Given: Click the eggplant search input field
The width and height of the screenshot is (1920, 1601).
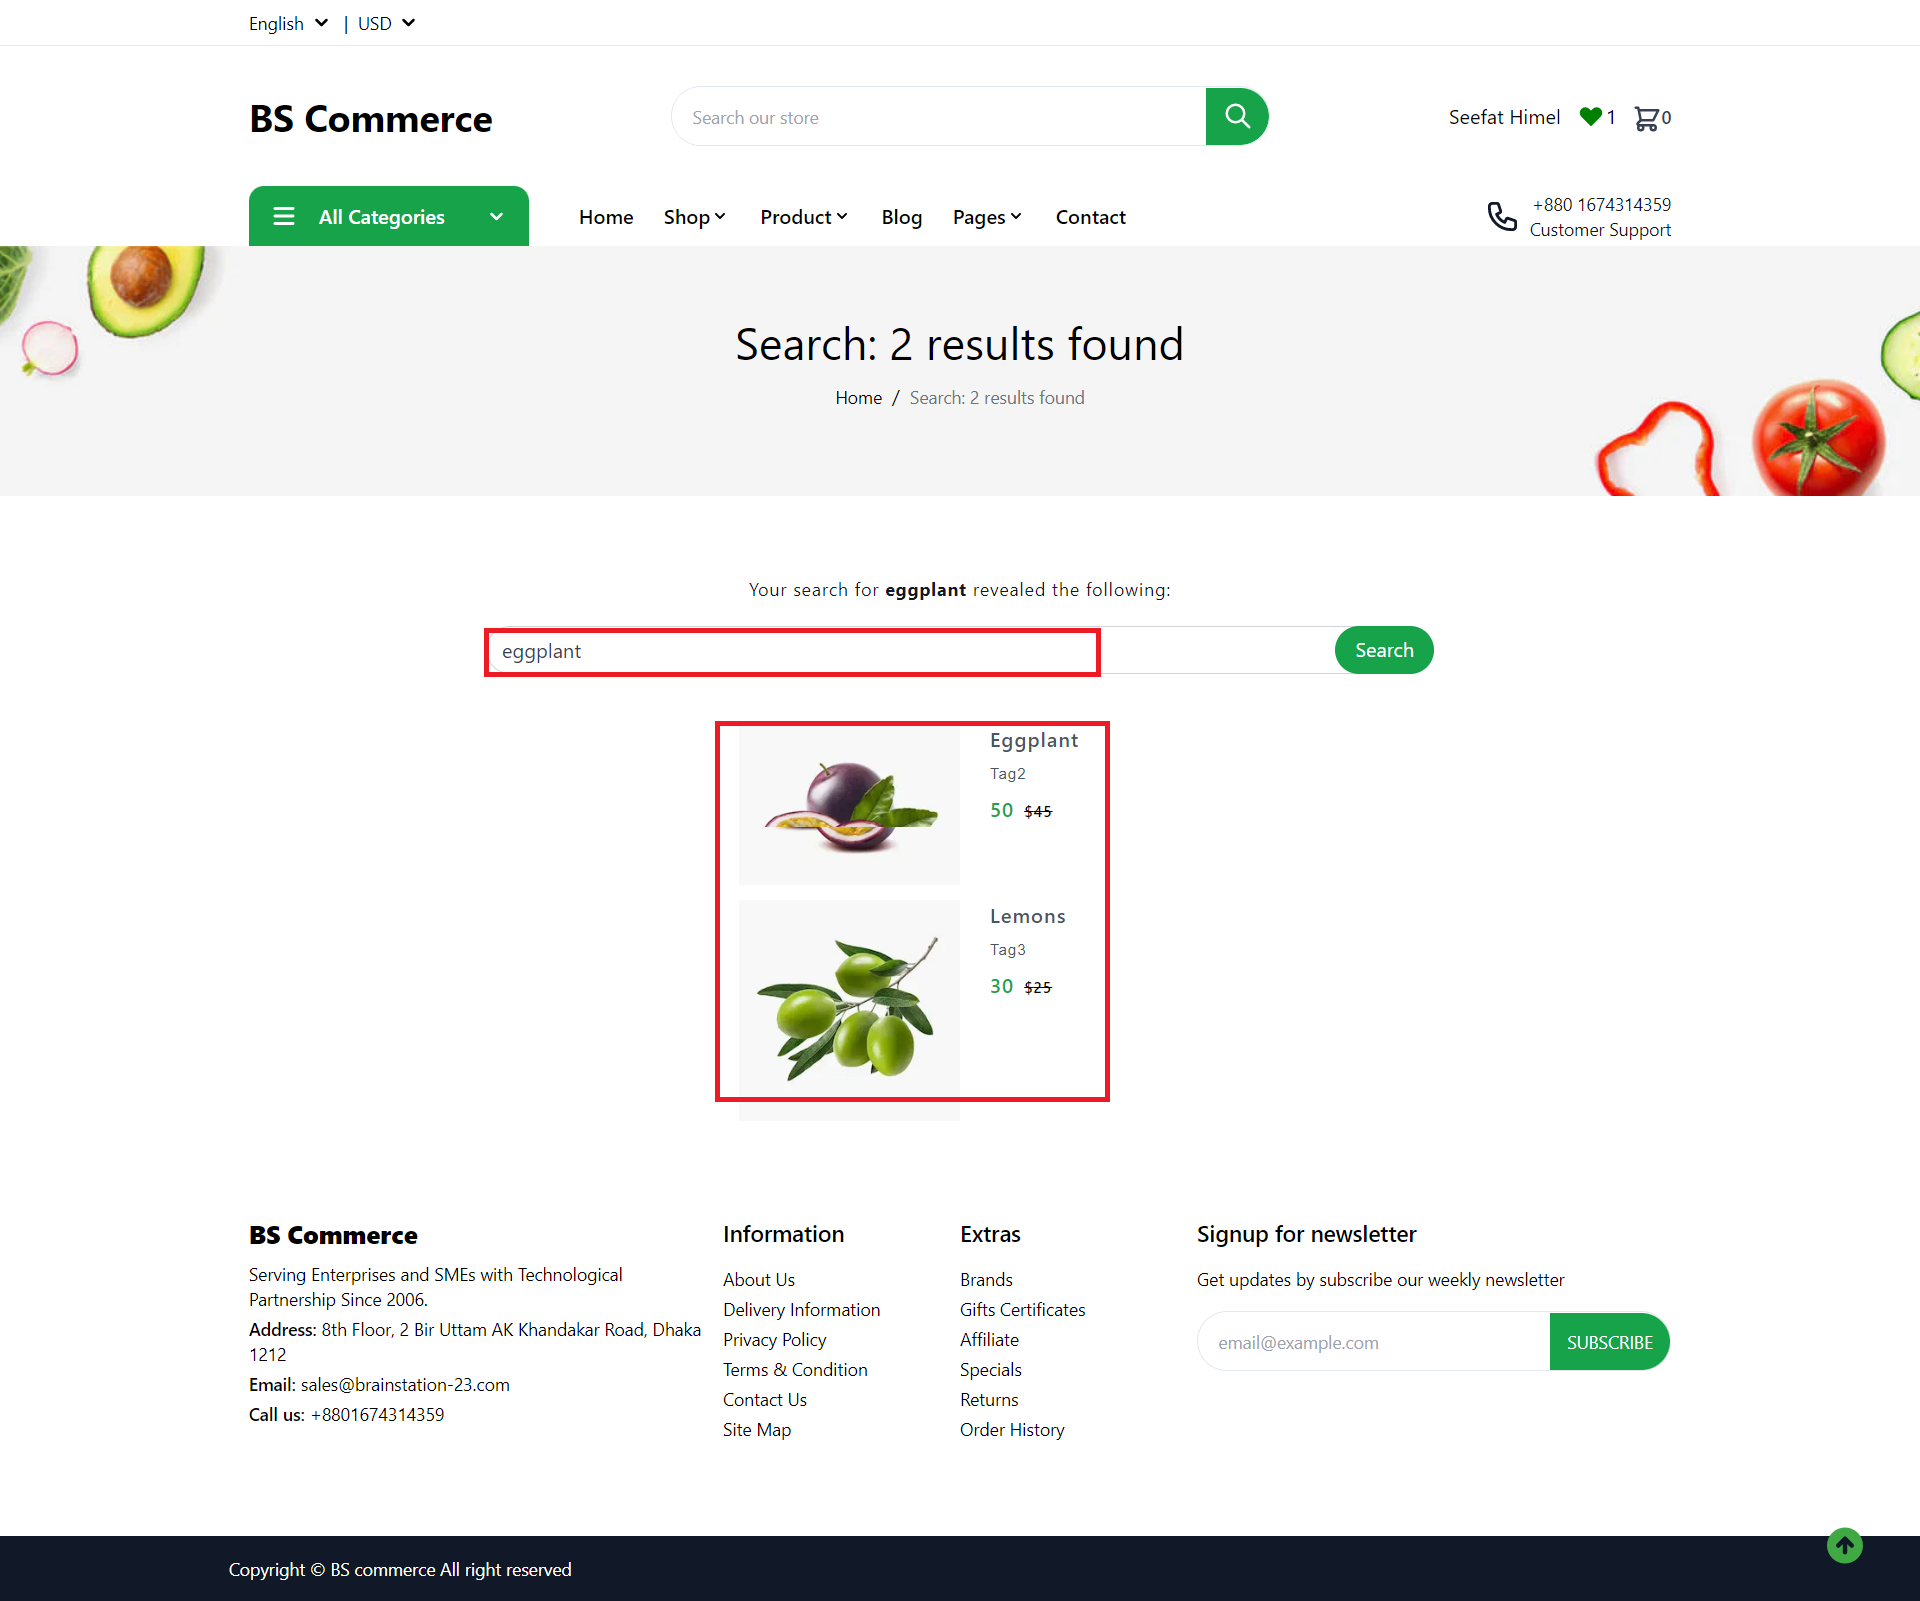Looking at the screenshot, I should point(793,651).
